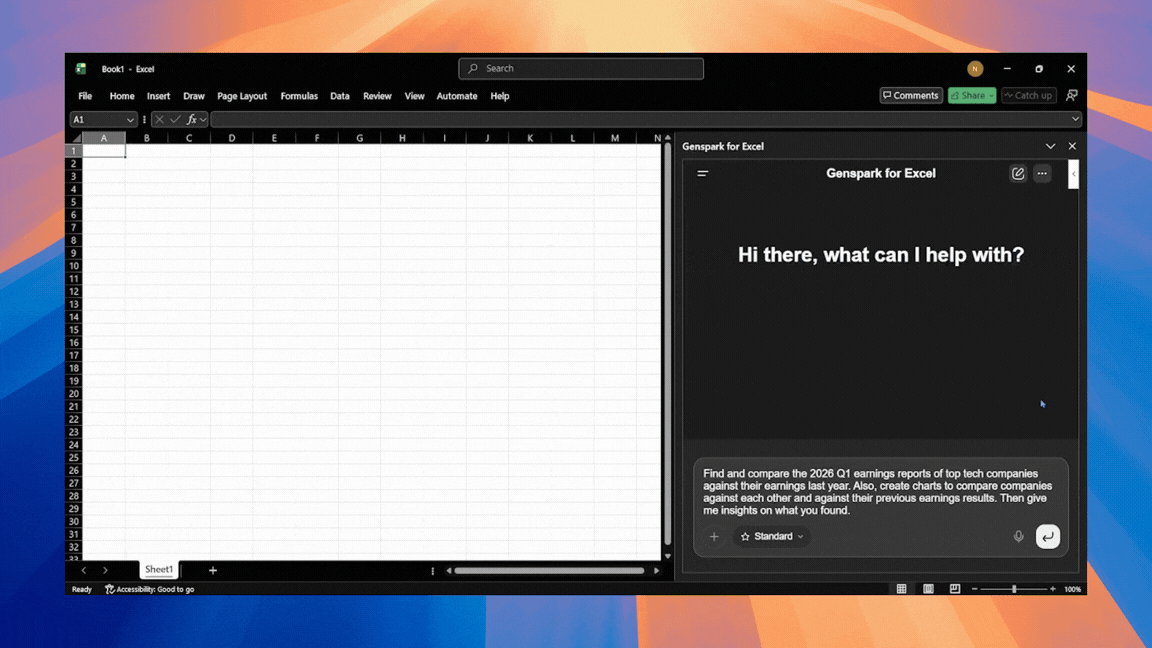Select row 10 header
The width and height of the screenshot is (1152, 648).
point(73,266)
